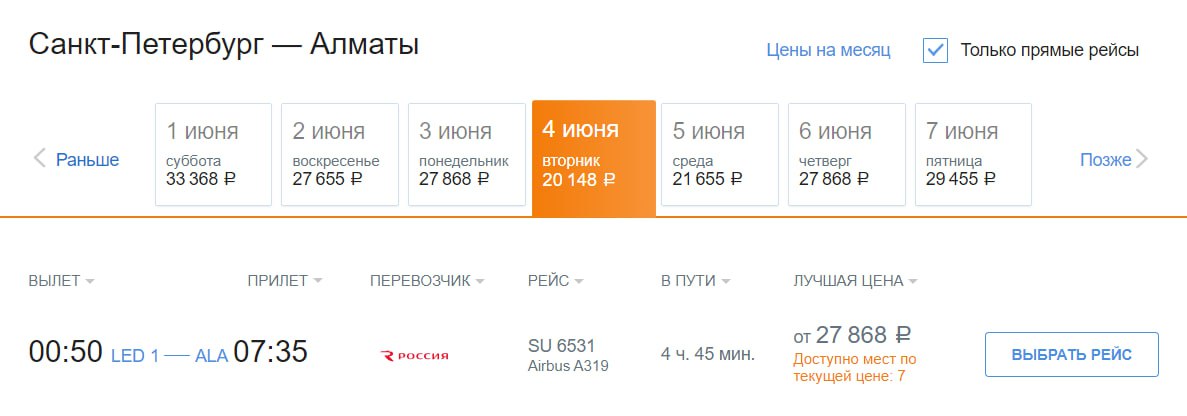Screen dimensions: 1187x416
Task: Select the 7 июня пятница tab
Action: (973, 154)
